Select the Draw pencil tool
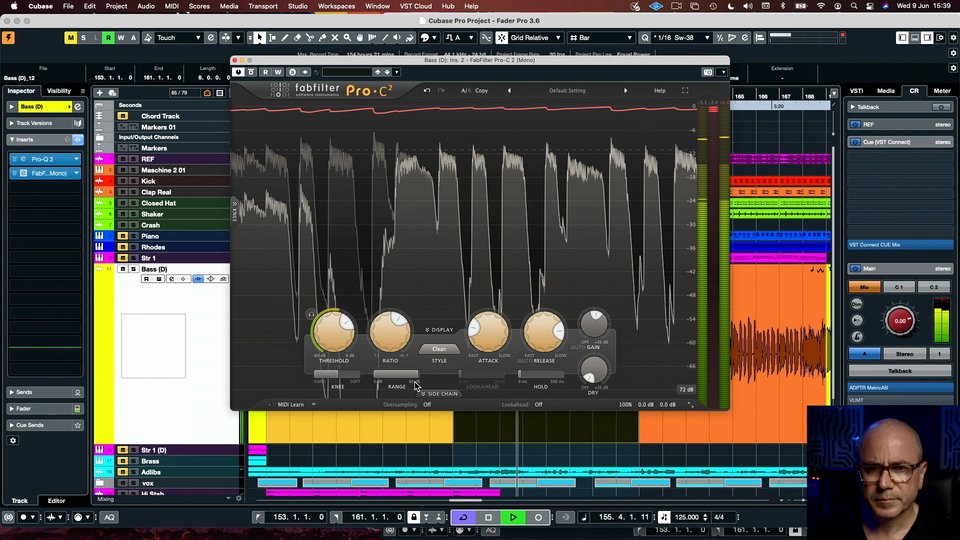 coord(285,38)
